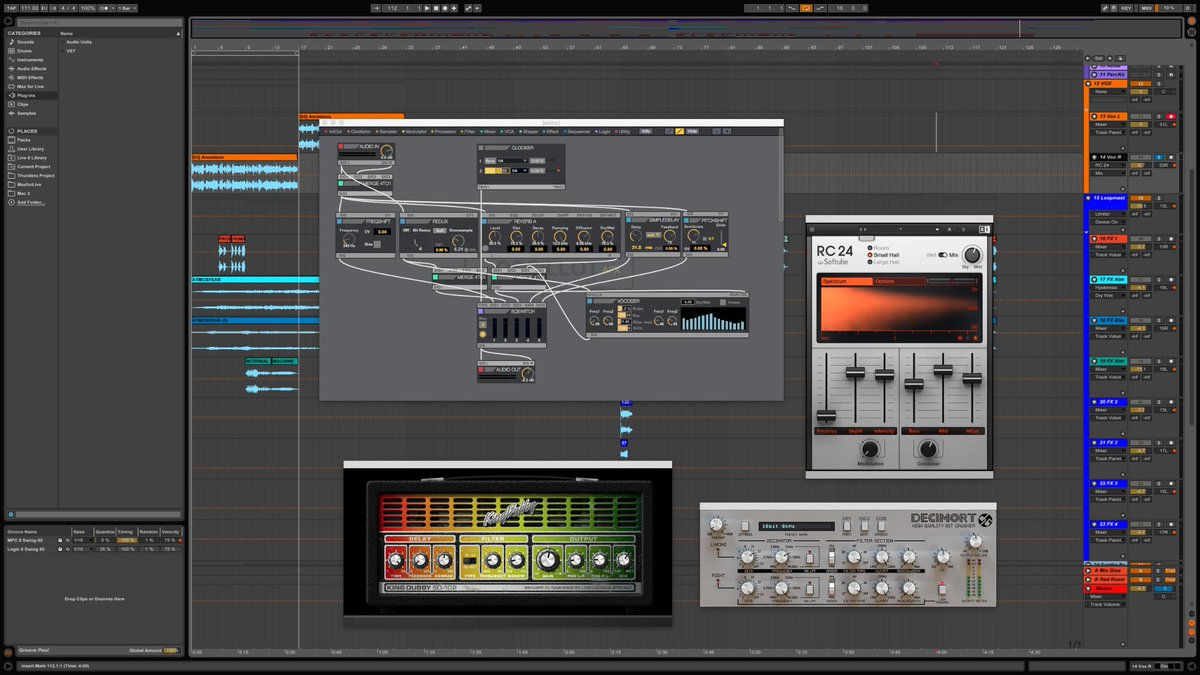Screen dimensions: 1200x675
Task: Open Max for Live category
Action: click(x=31, y=86)
